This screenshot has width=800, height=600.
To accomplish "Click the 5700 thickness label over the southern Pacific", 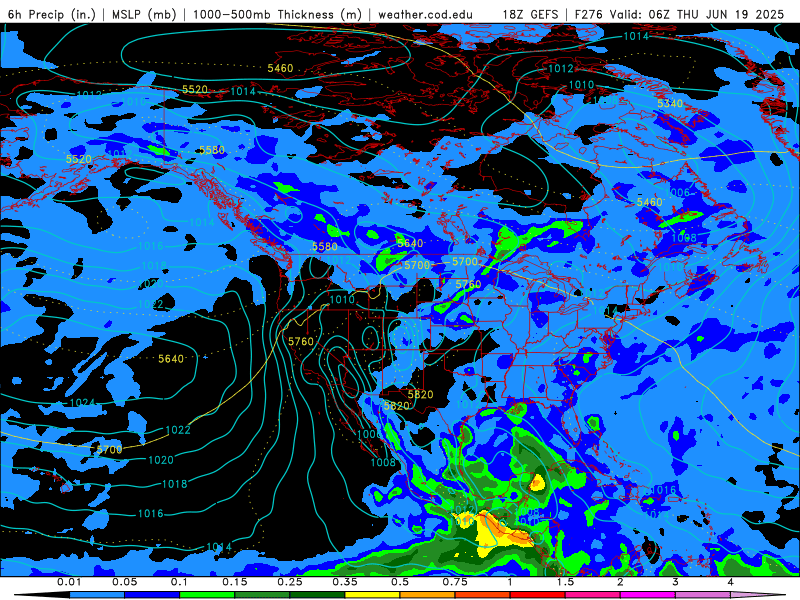I will point(109,449).
